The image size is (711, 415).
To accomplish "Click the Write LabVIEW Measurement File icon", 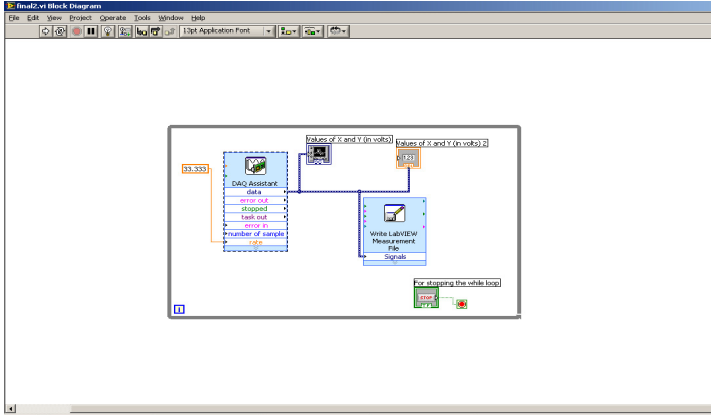I will click(394, 213).
